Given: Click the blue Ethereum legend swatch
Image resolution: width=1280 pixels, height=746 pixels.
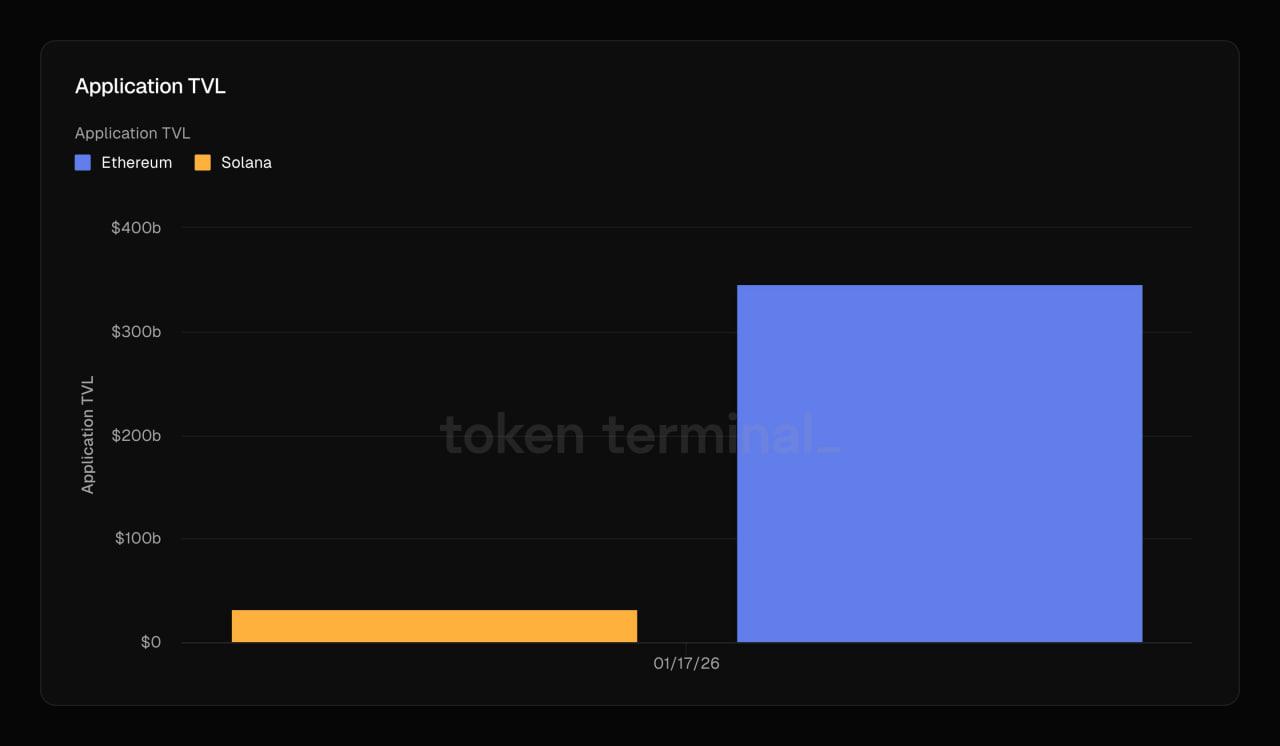Looking at the screenshot, I should click(x=83, y=162).
